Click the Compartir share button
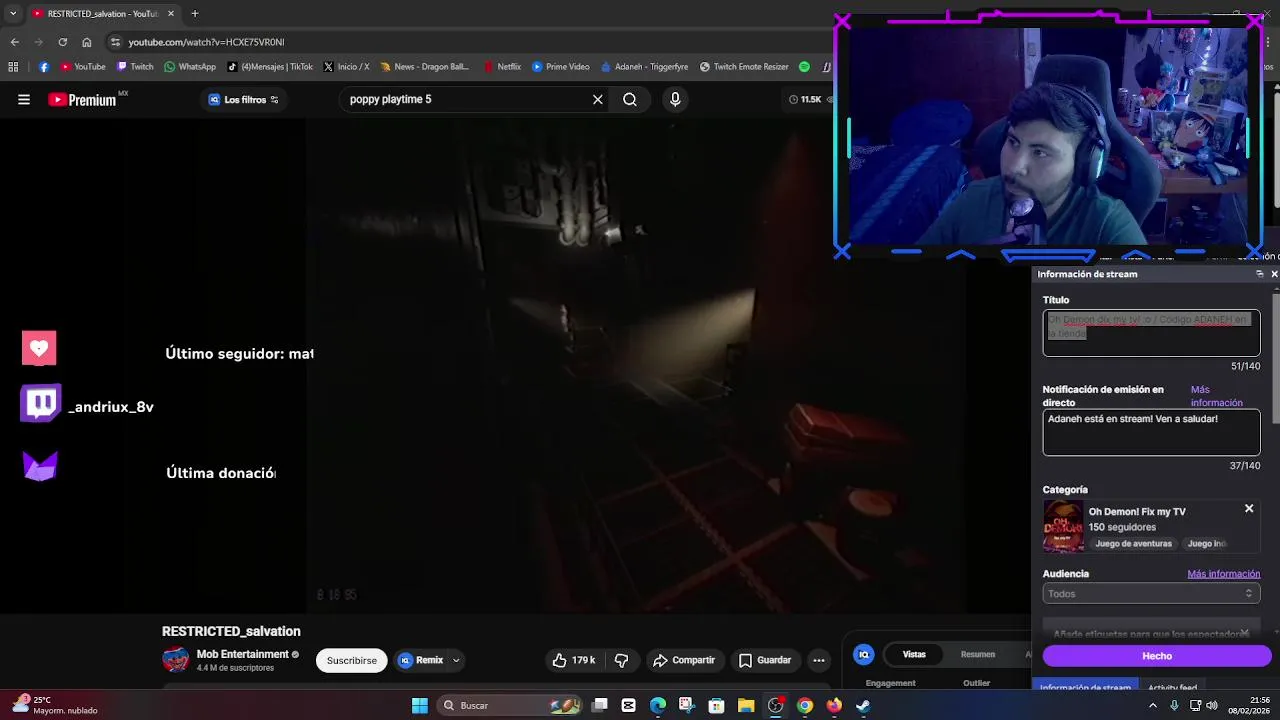The image size is (1280, 720). (x=684, y=660)
